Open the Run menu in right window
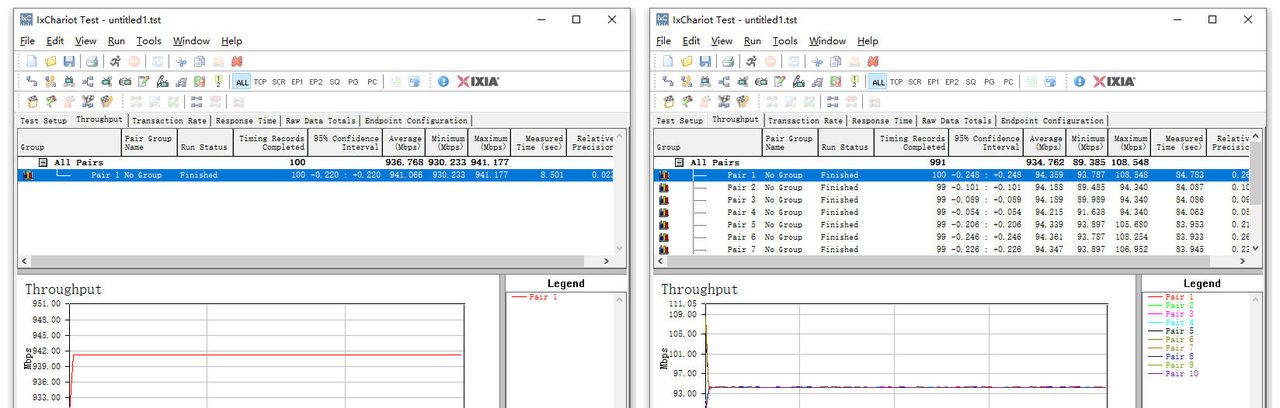Viewport: 1280px width, 408px height. coord(752,41)
